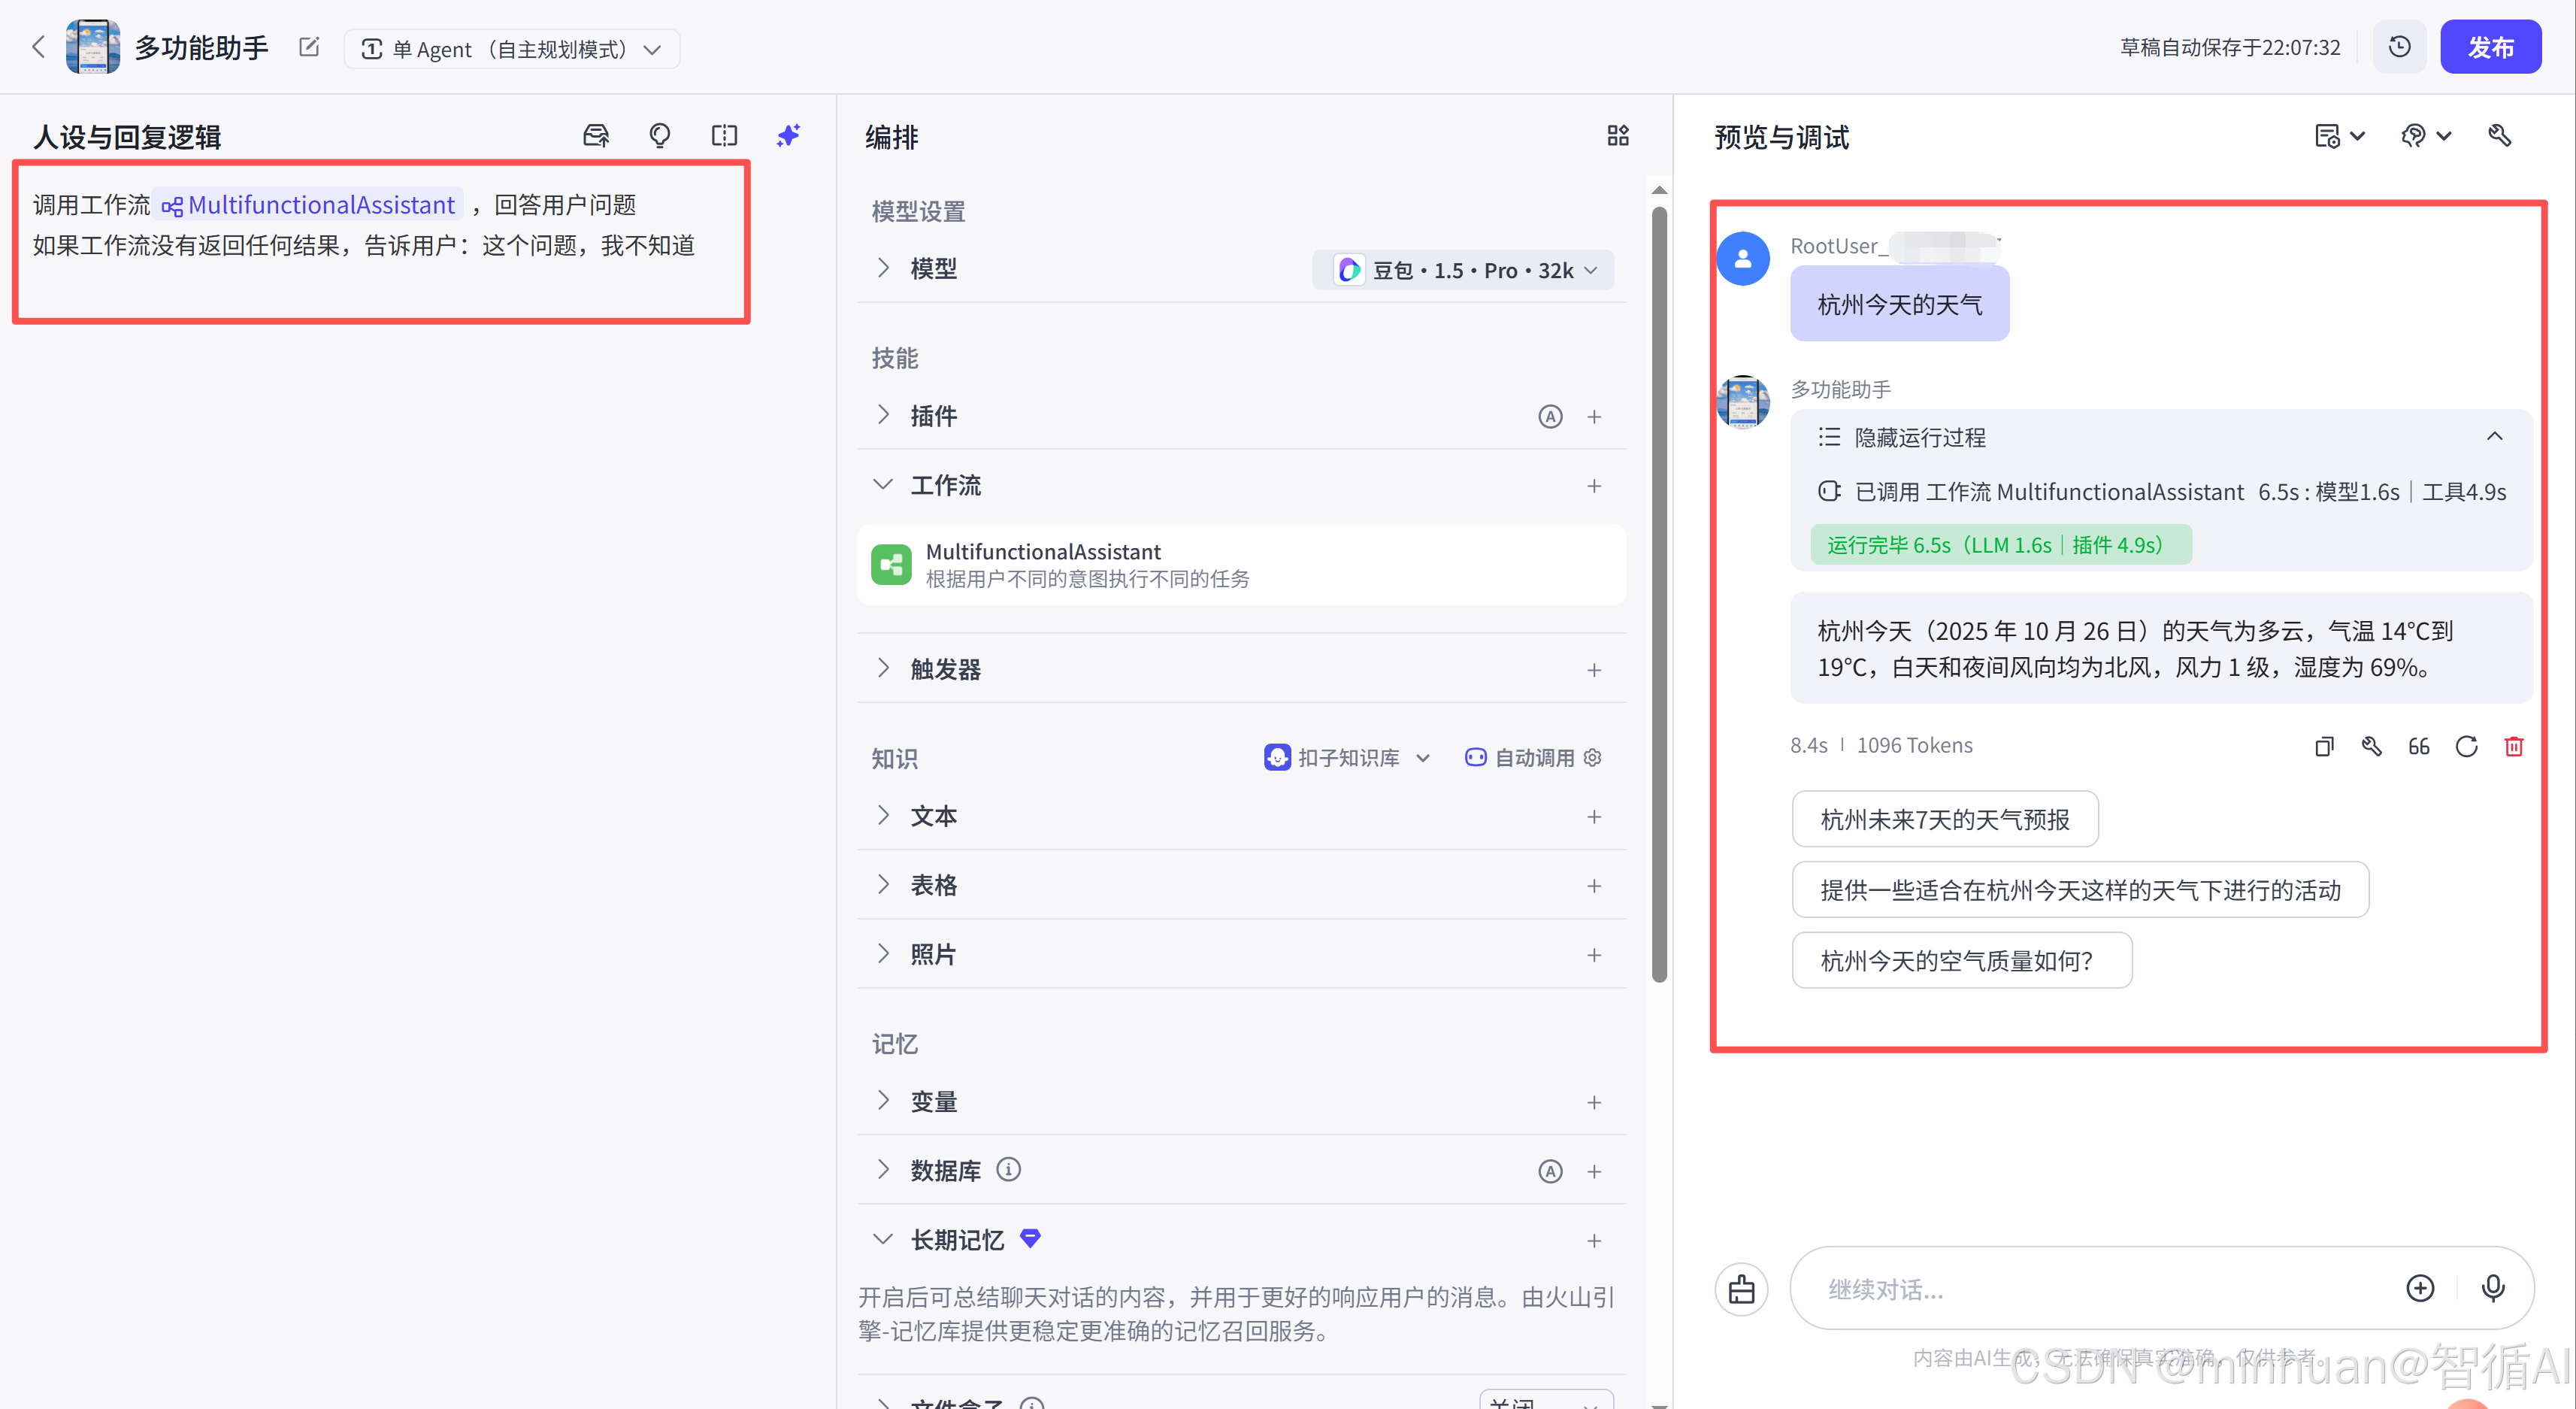Viewport: 2576px width, 1409px height.
Task: Click the version history clock icon
Action: coord(2399,47)
